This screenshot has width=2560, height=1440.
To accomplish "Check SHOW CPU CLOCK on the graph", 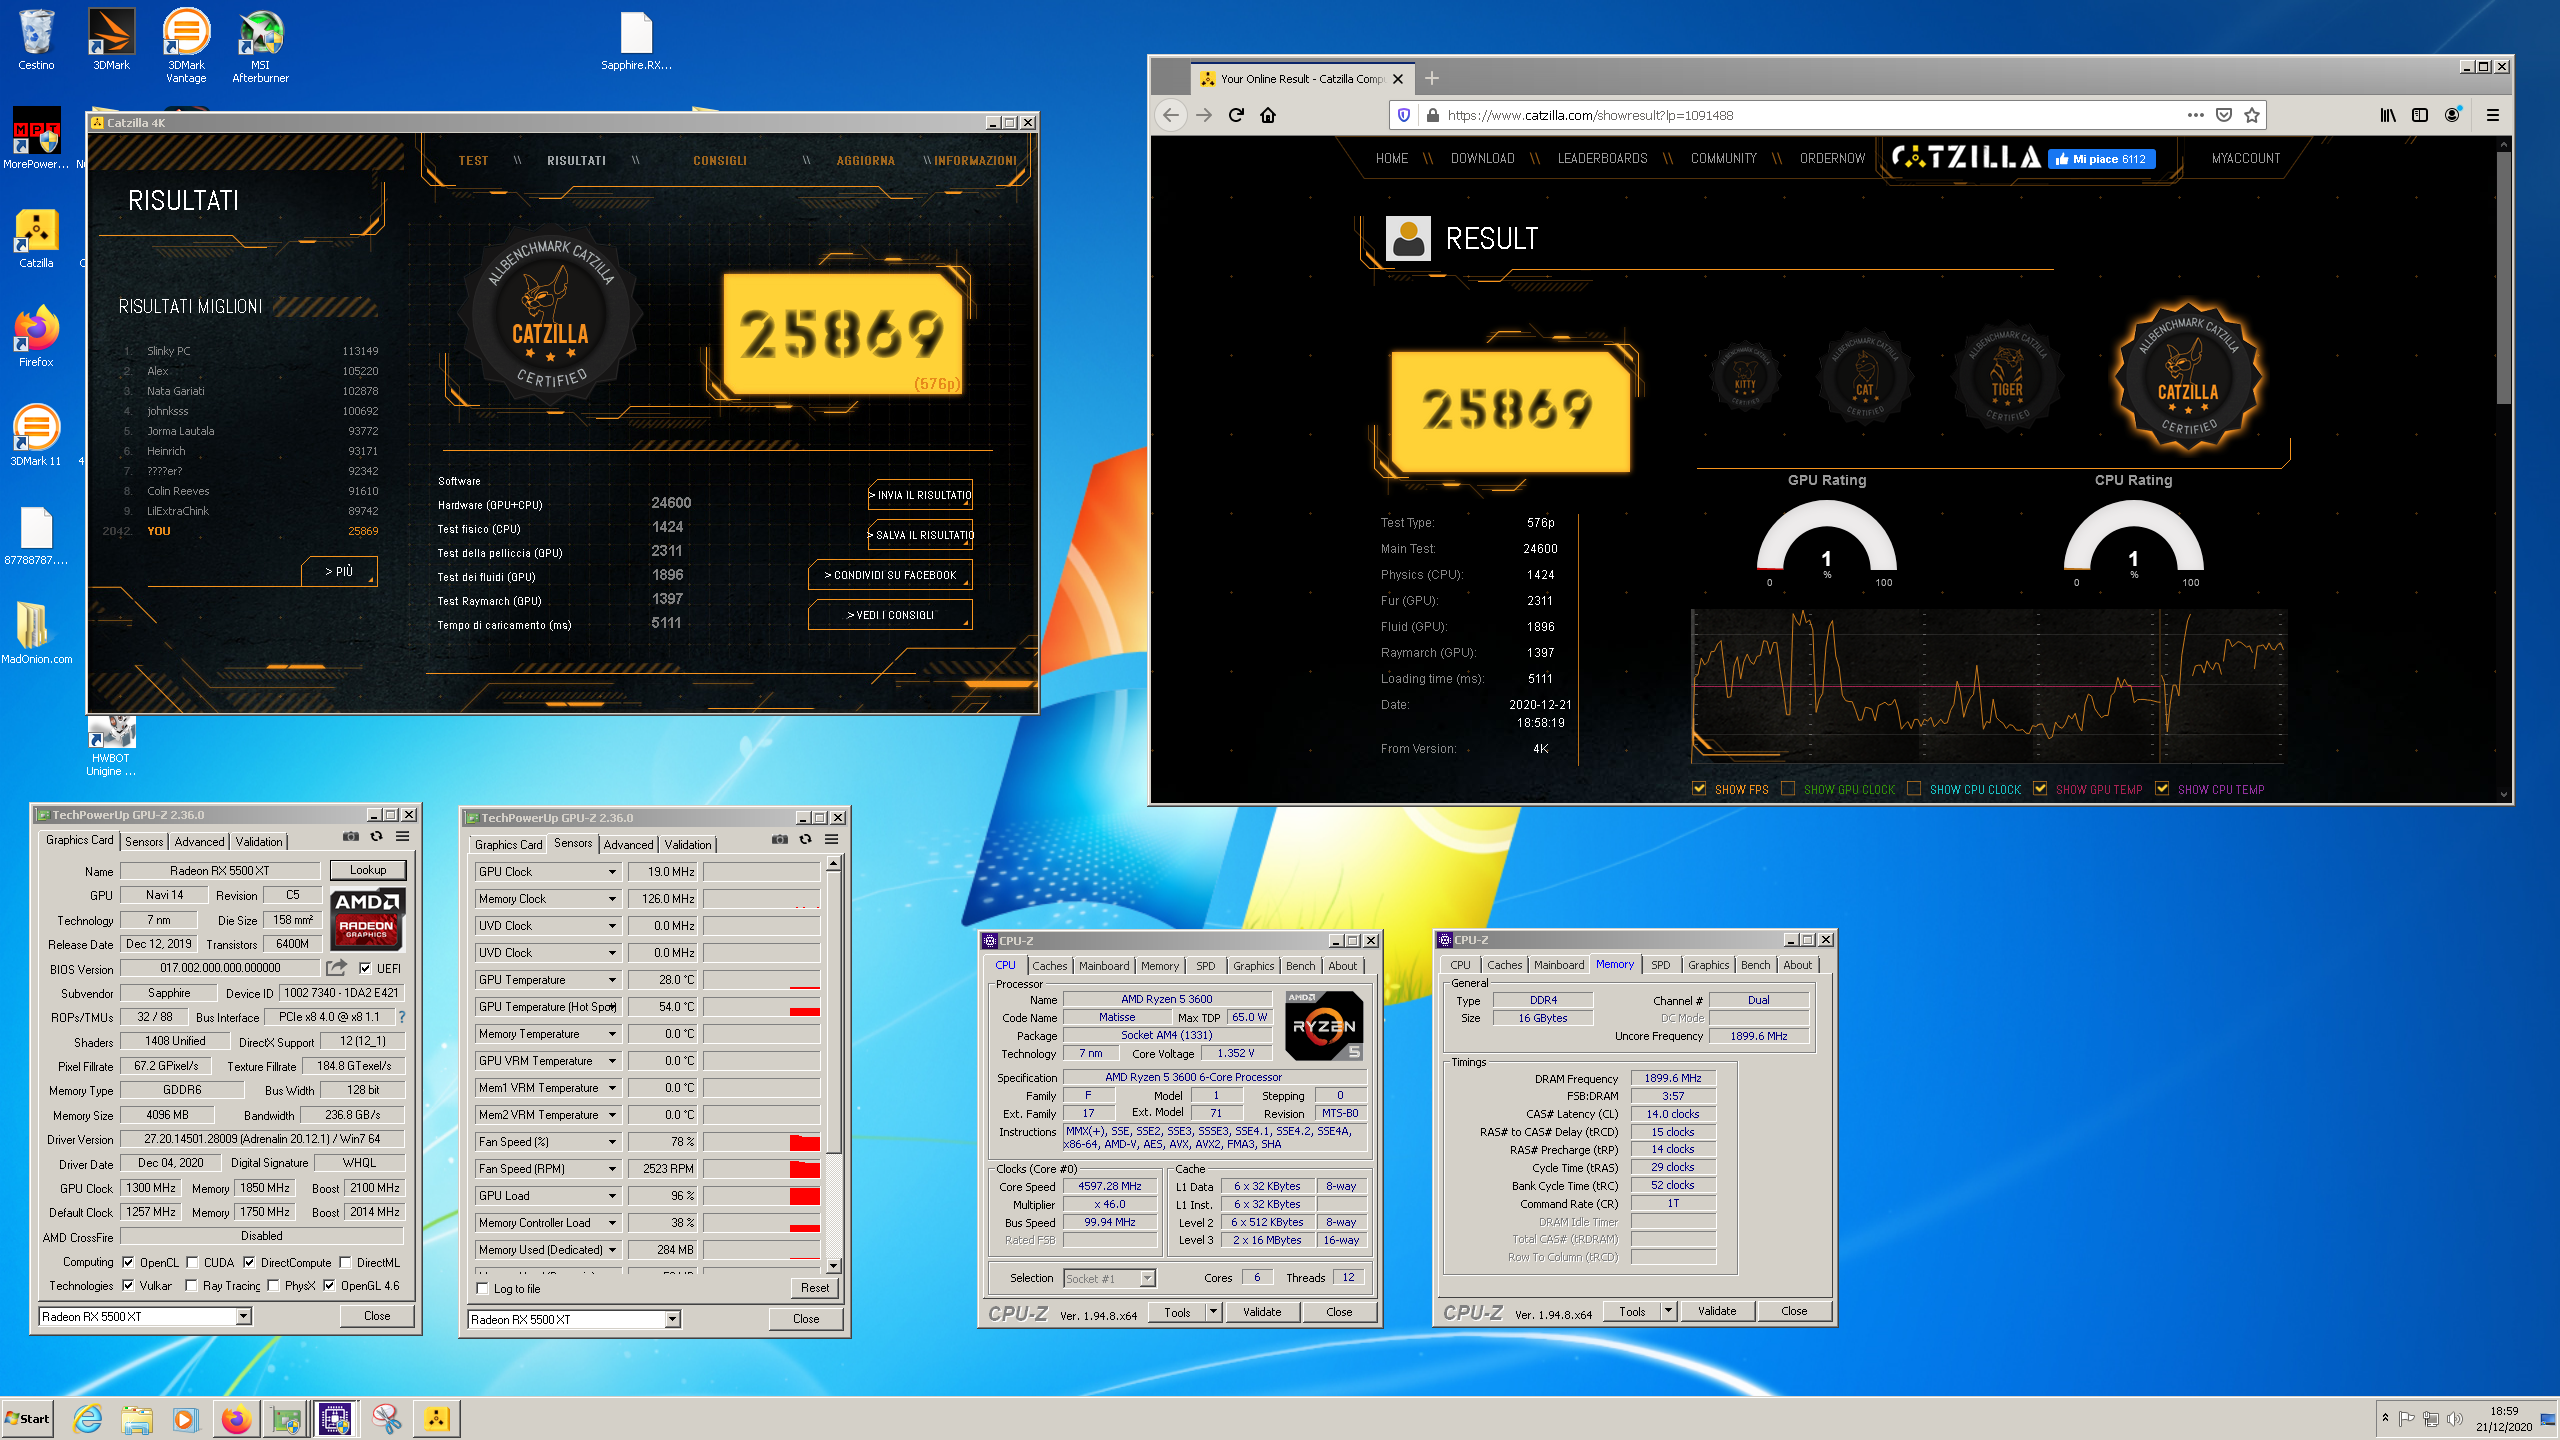I will click(1914, 788).
